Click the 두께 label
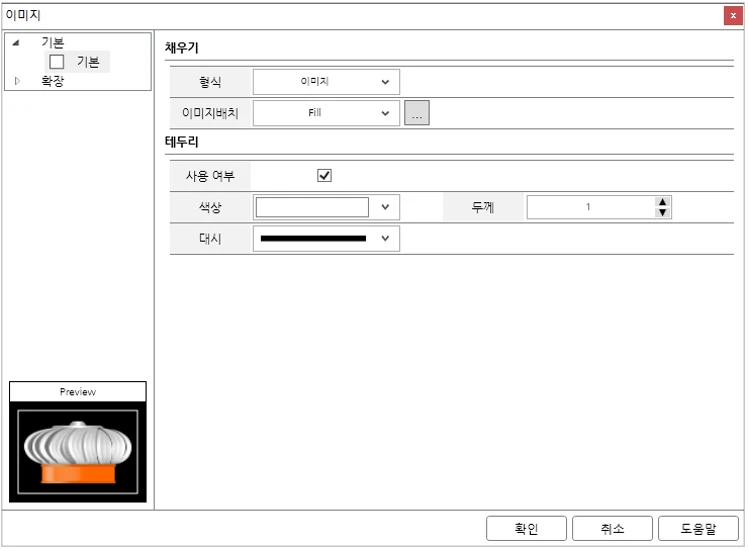Screen dimensions: 748x551 (482, 207)
